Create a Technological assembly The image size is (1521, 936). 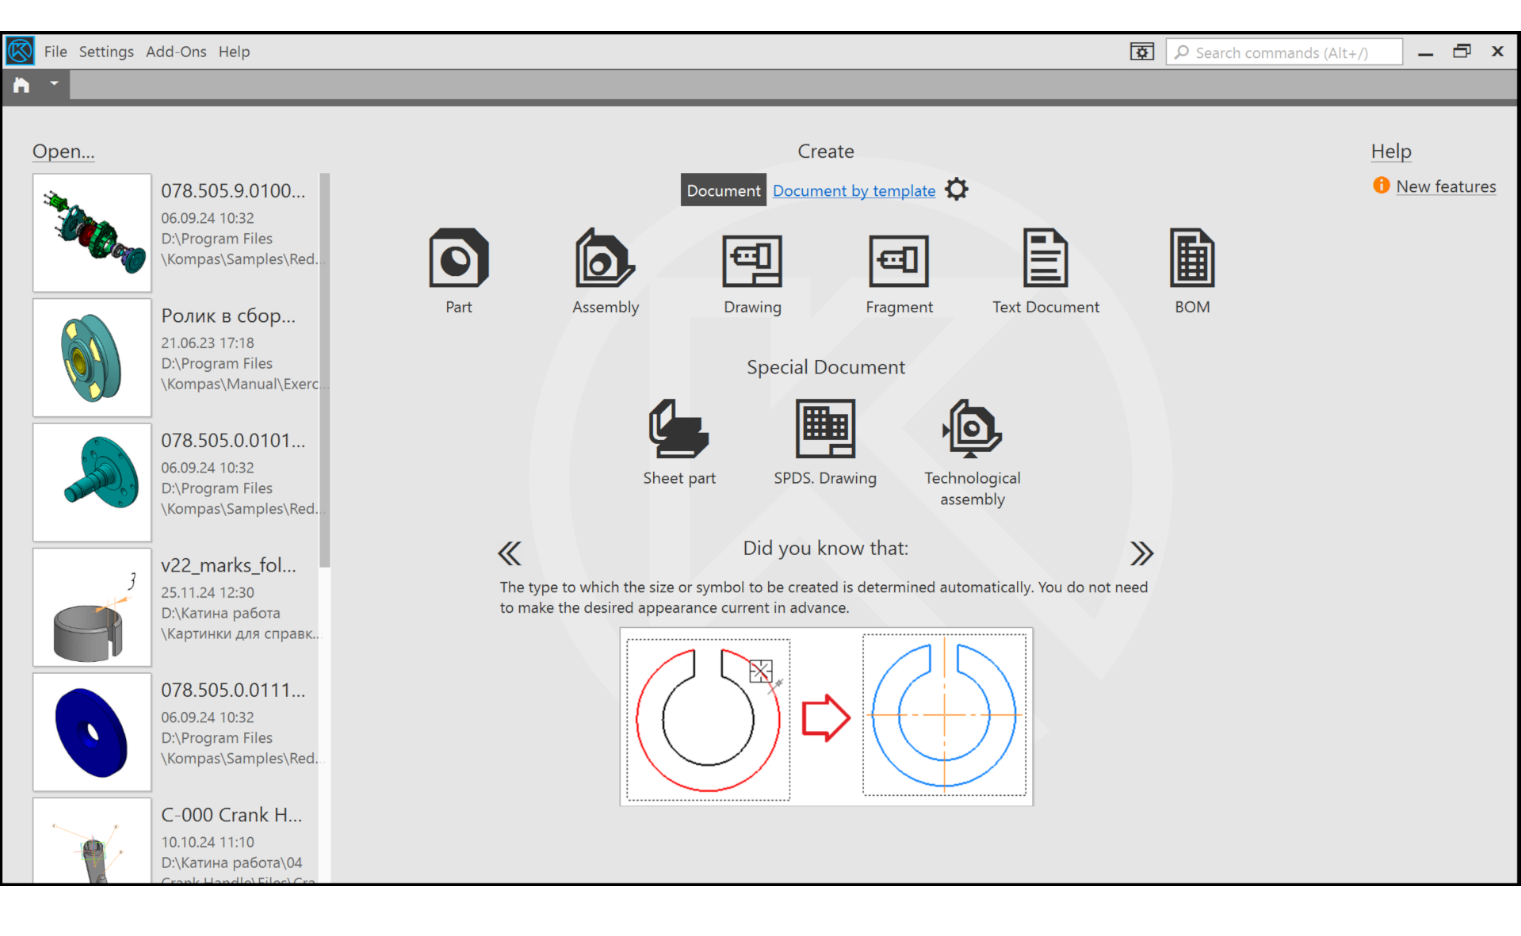(972, 429)
